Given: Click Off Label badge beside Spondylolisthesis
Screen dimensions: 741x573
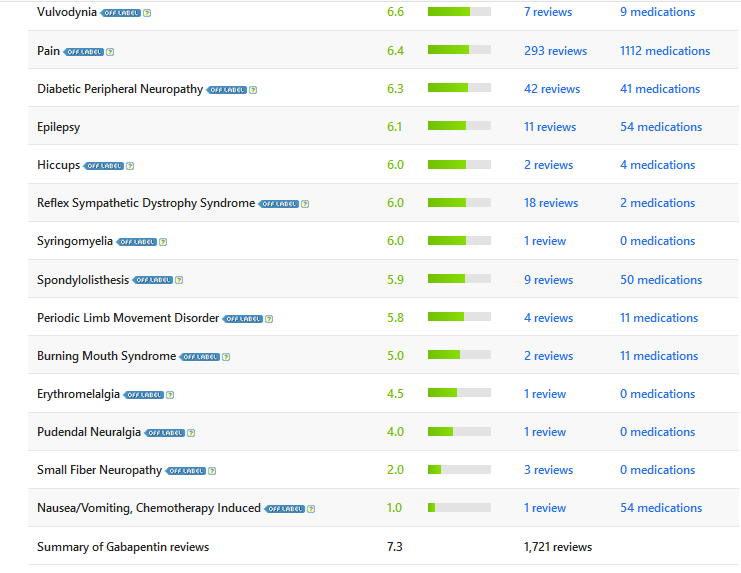Looking at the screenshot, I should tap(152, 281).
